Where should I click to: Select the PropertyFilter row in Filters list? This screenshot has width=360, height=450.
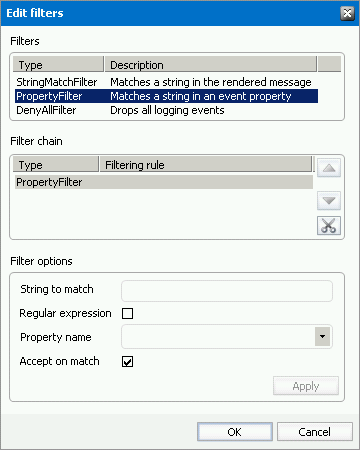[166, 96]
